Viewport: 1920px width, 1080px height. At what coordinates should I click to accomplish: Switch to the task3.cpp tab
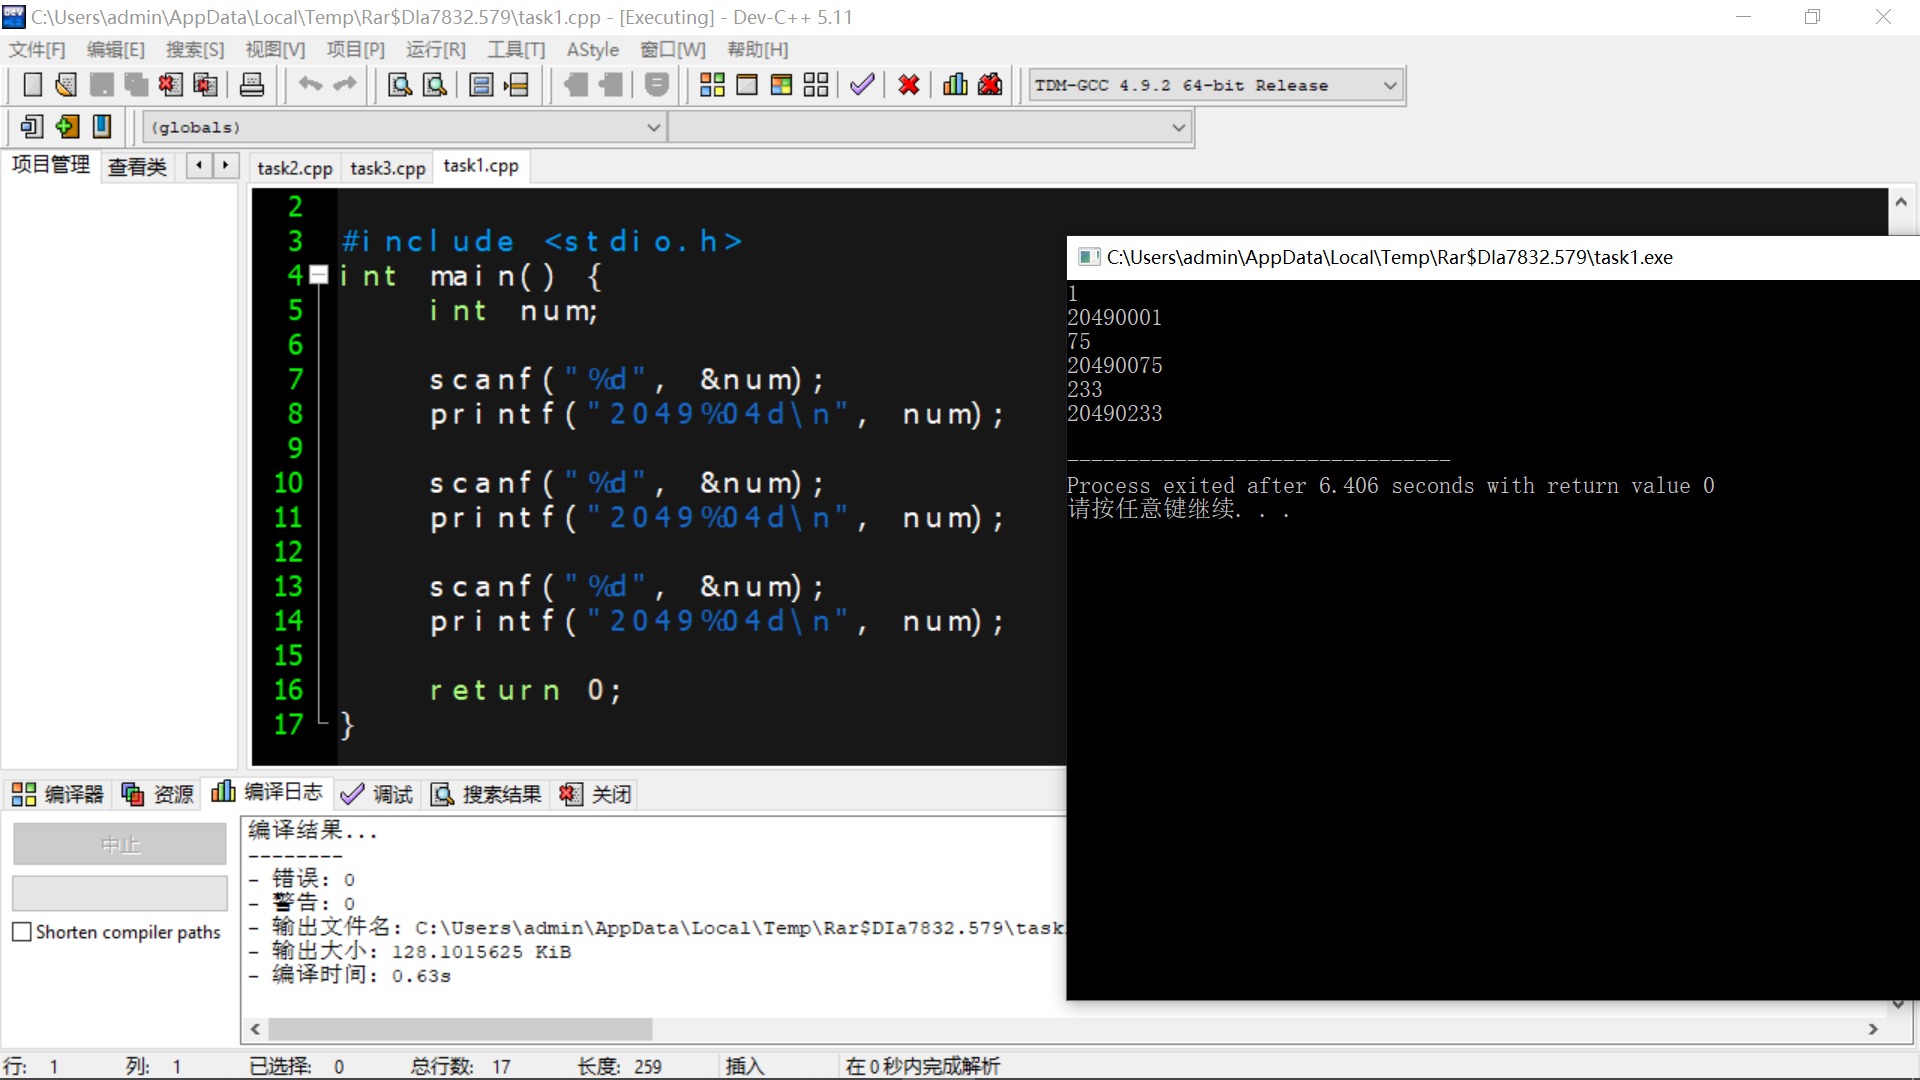388,168
